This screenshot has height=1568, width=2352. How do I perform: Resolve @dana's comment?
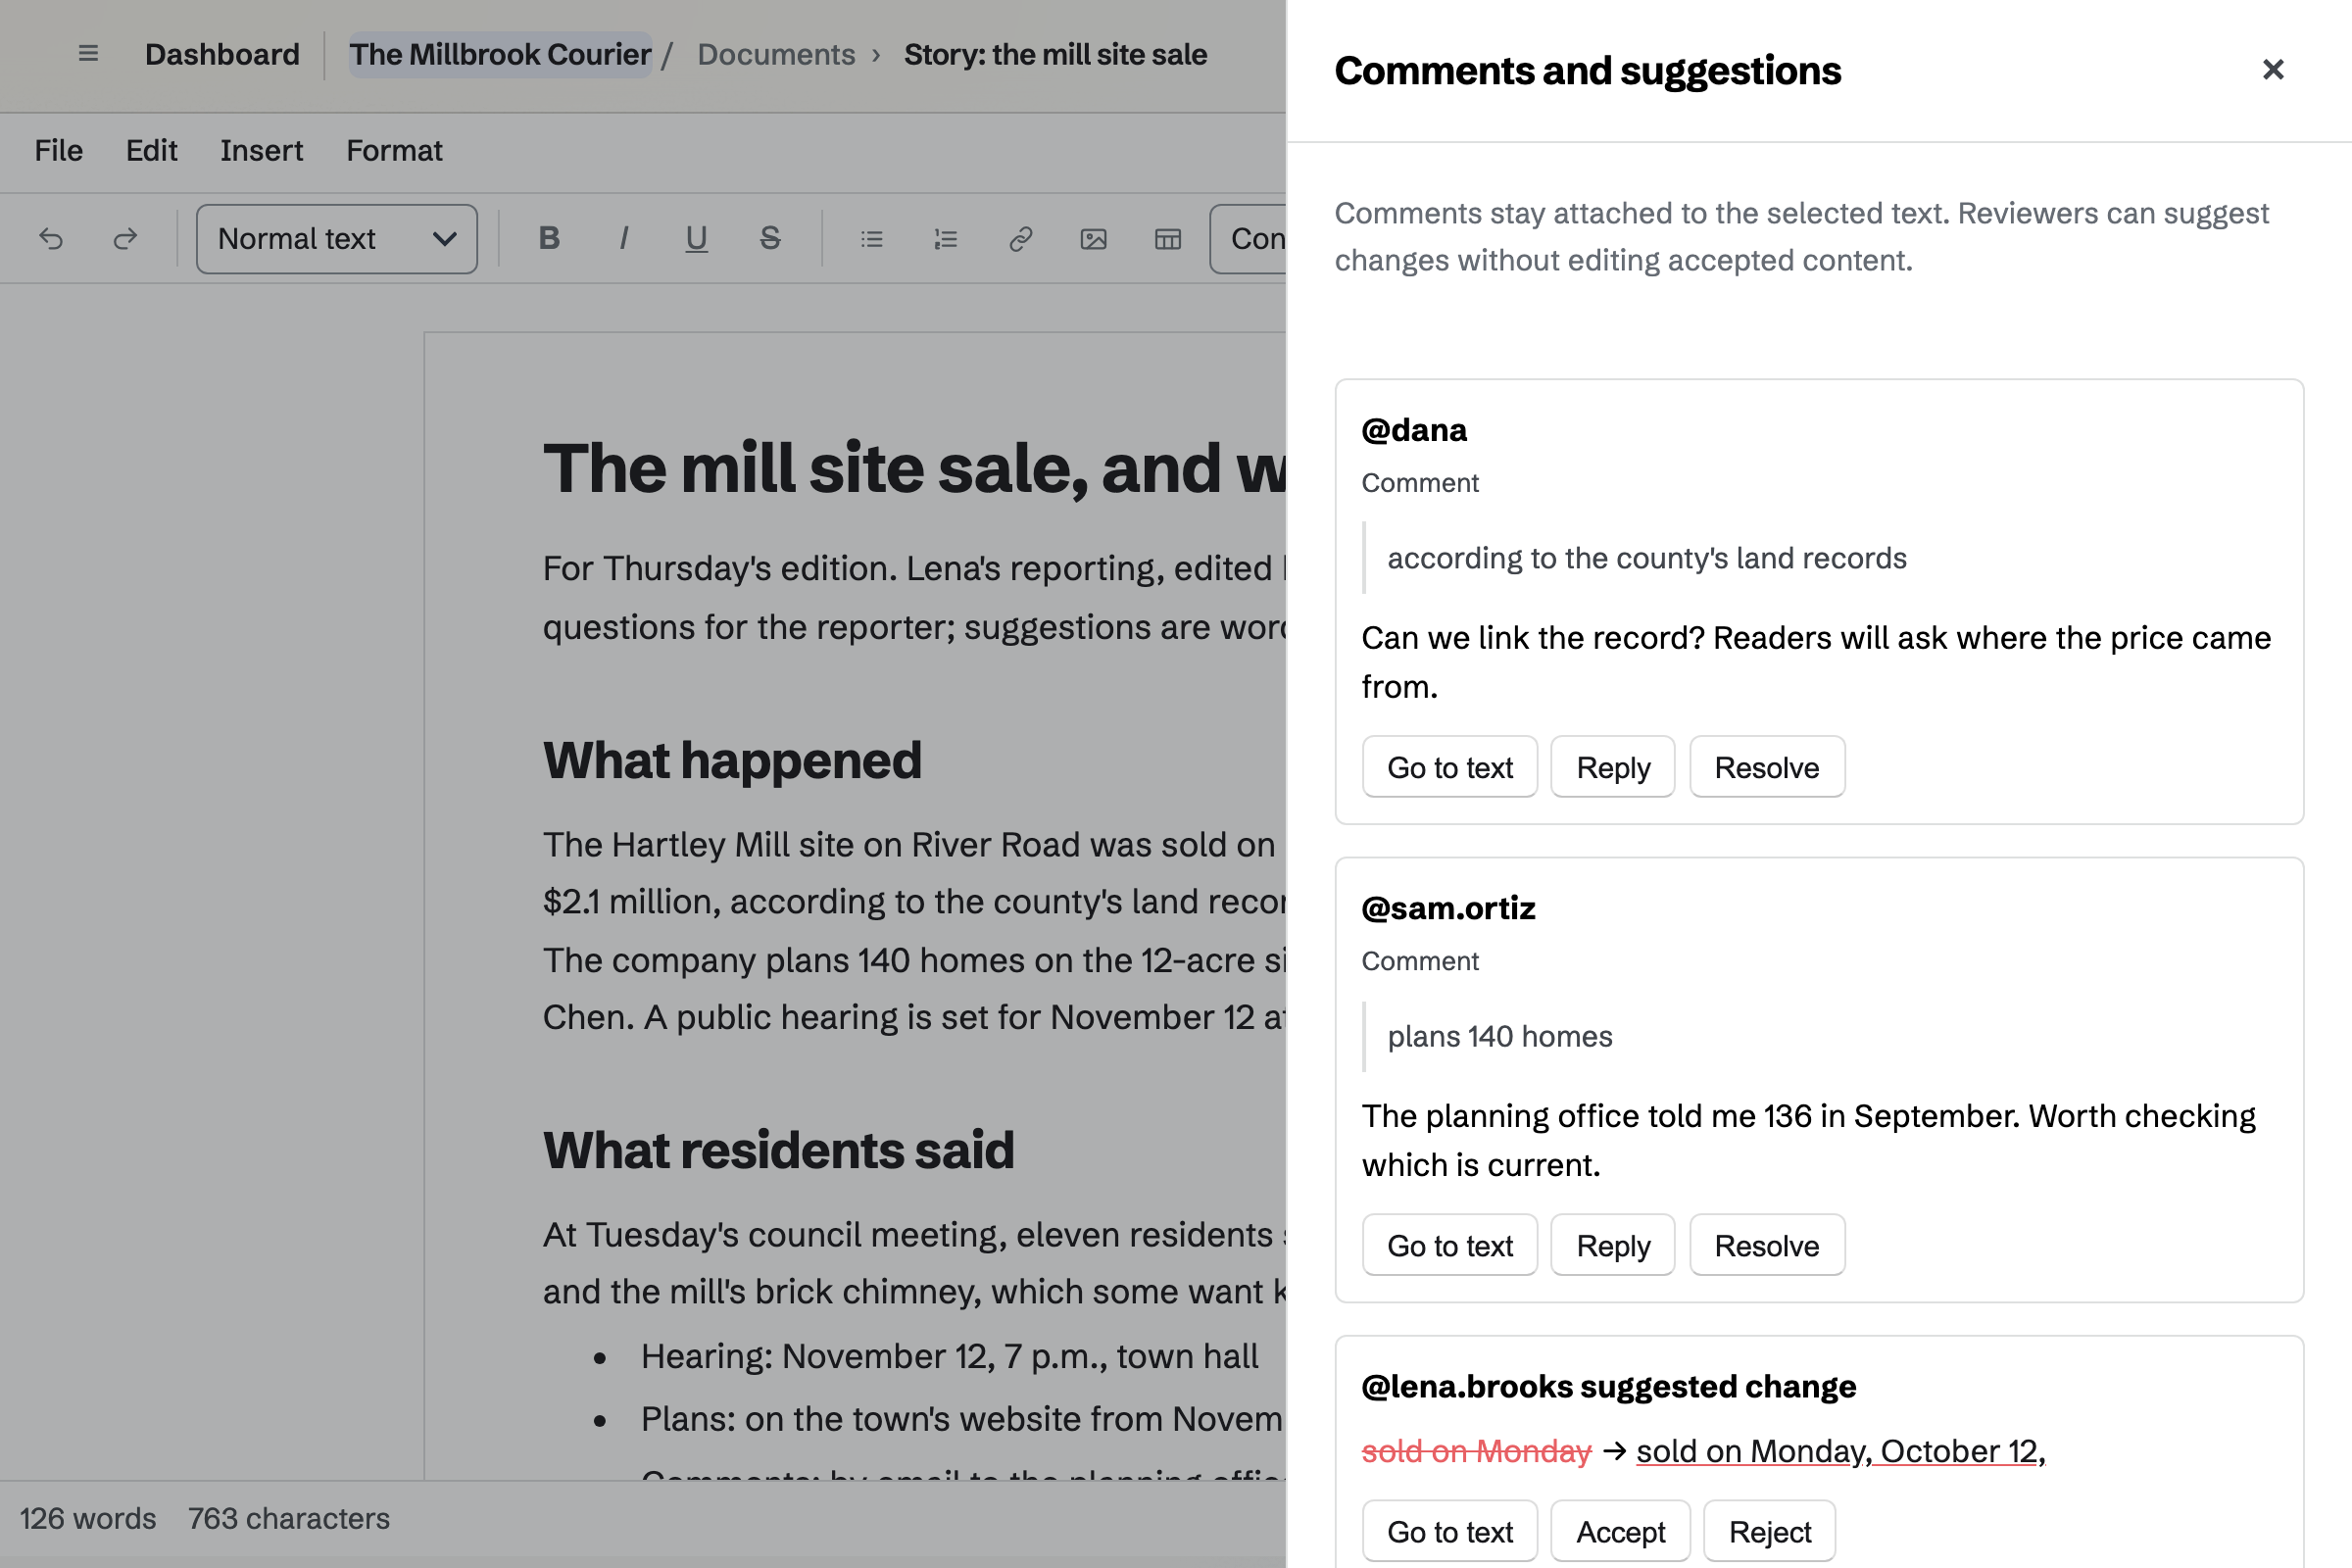tap(1767, 767)
